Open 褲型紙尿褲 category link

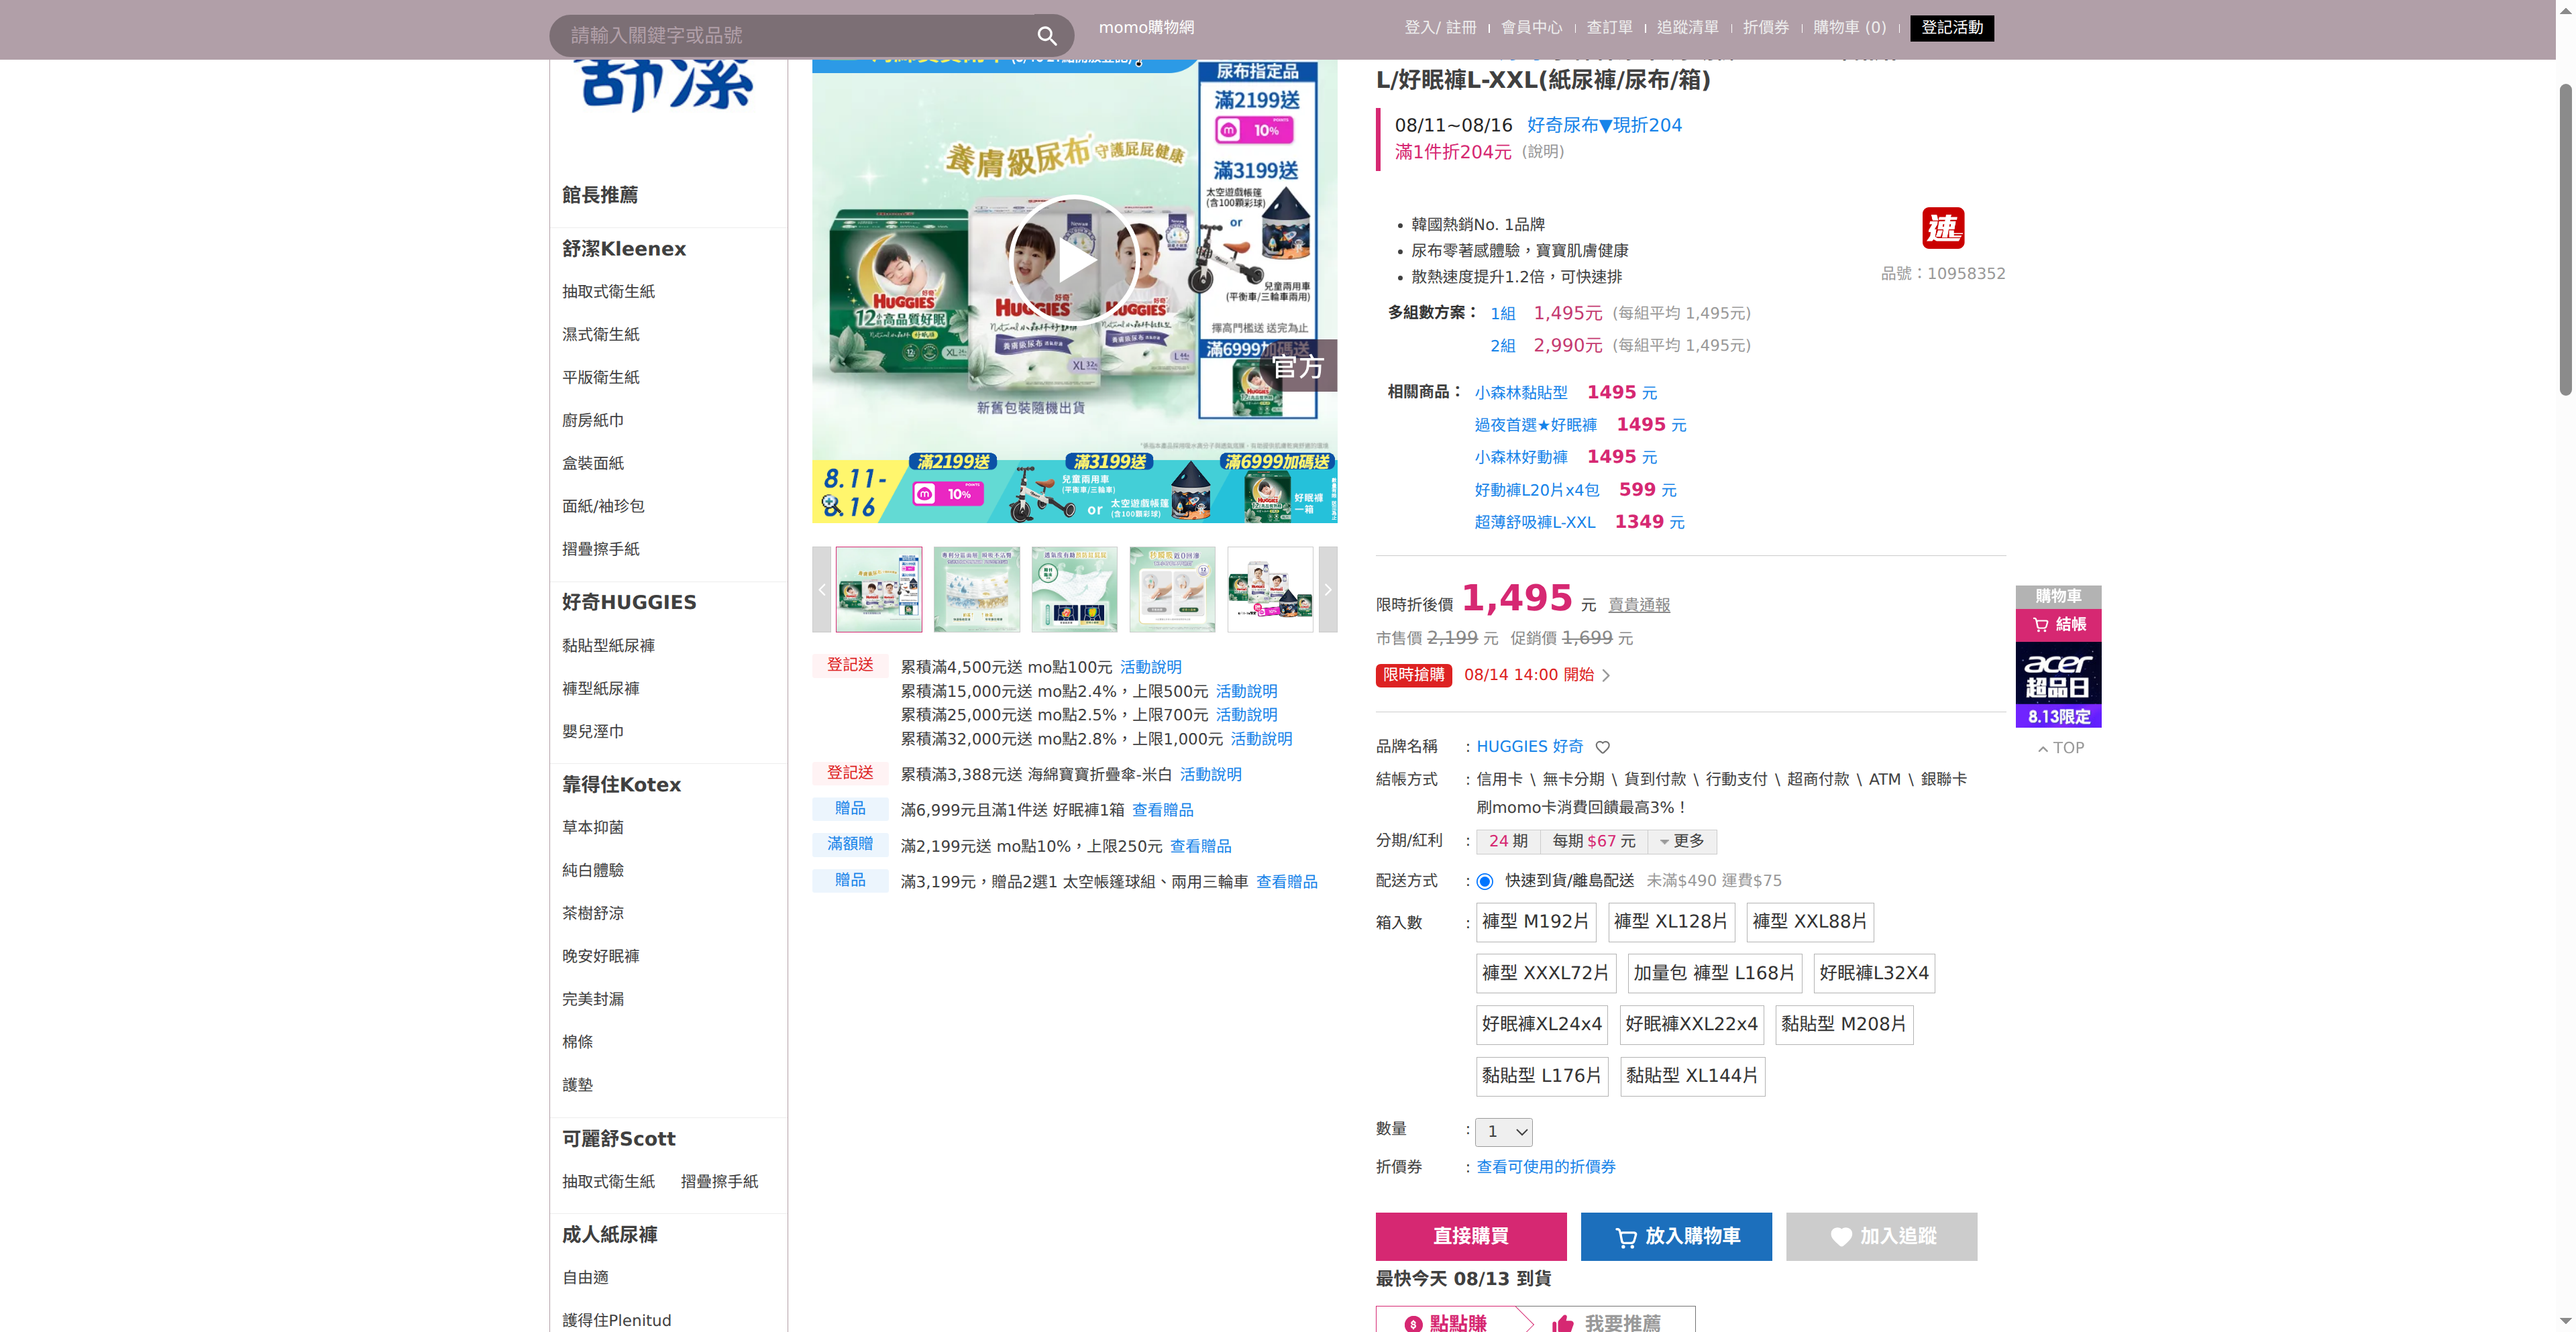coord(600,689)
